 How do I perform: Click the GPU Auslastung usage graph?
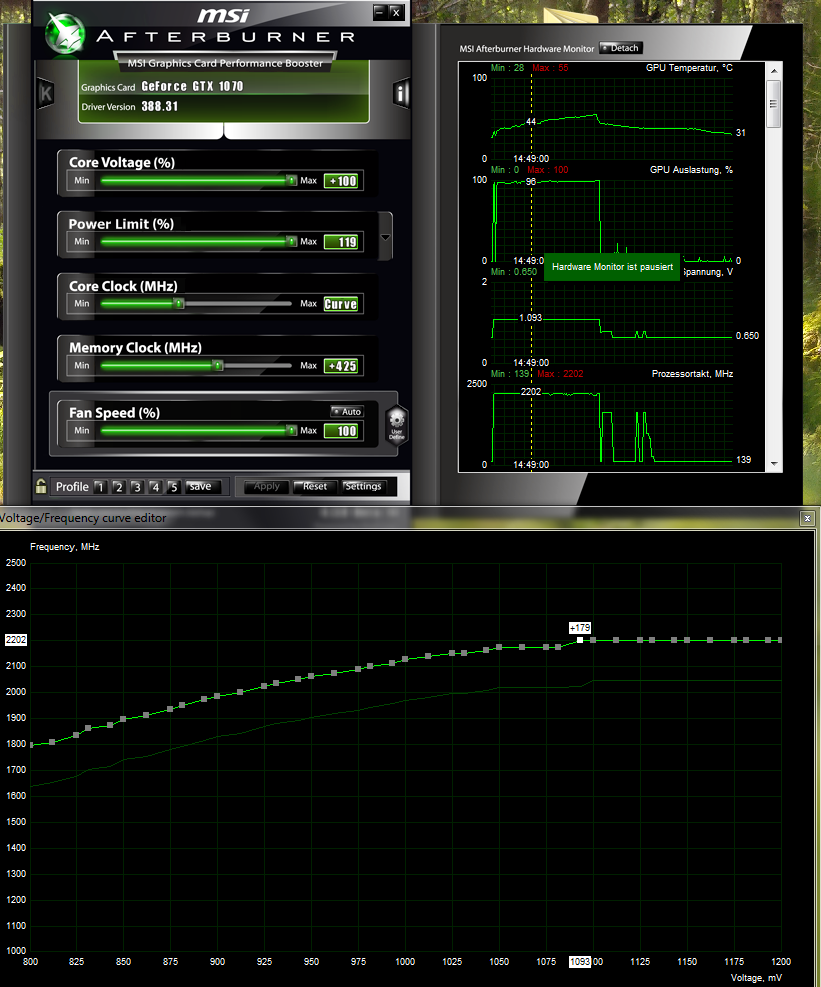pos(612,220)
